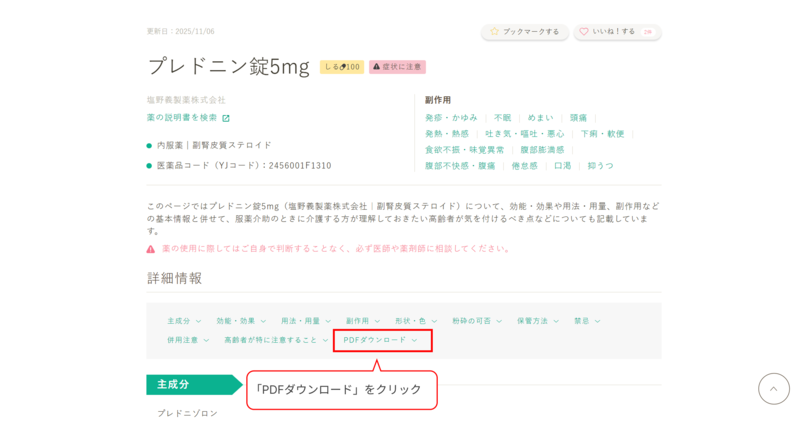Open the 不眠 side effect link

(x=503, y=118)
